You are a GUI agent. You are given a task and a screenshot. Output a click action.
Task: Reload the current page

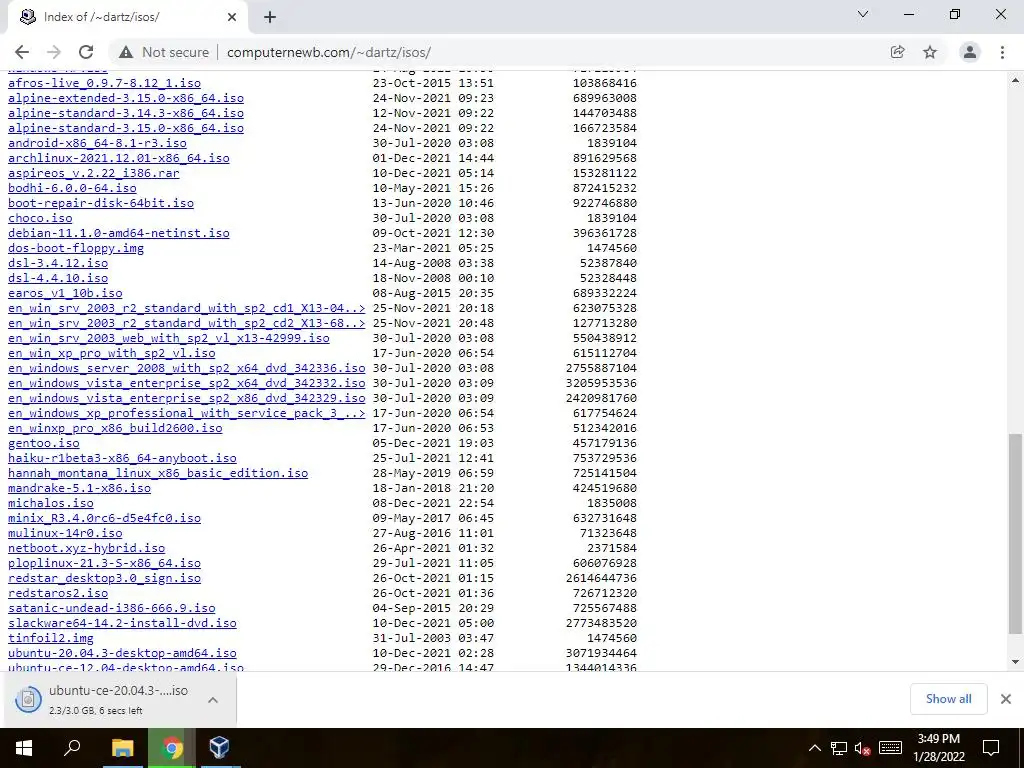[x=86, y=52]
